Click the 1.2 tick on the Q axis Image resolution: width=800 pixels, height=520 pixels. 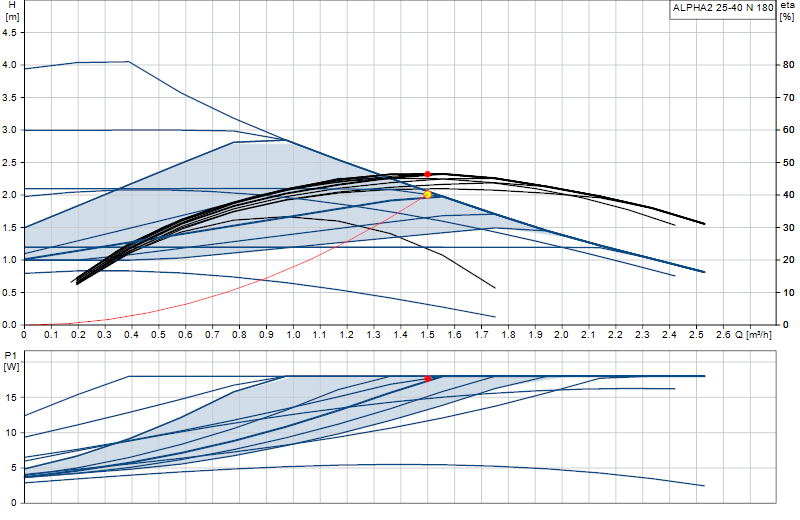tap(347, 335)
